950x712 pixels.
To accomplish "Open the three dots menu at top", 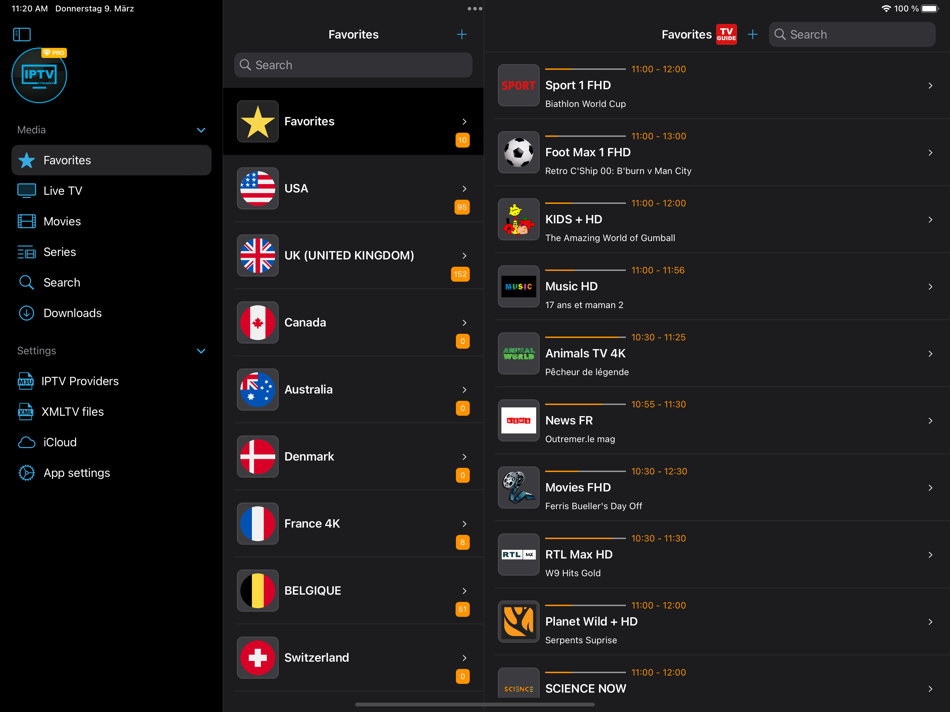I will click(475, 8).
